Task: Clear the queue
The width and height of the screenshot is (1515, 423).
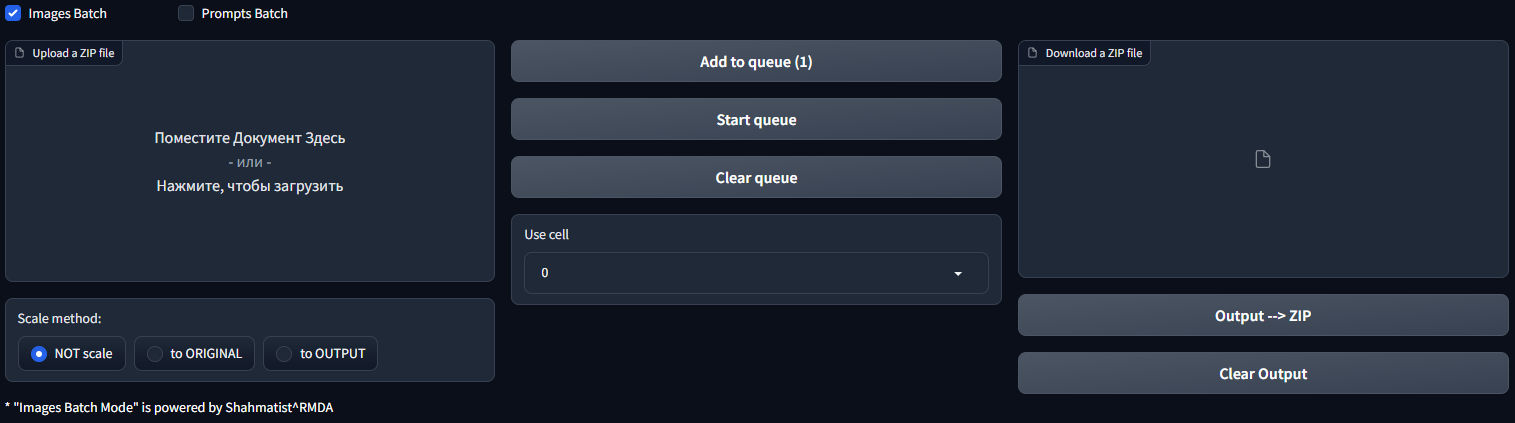Action: pyautogui.click(x=756, y=178)
